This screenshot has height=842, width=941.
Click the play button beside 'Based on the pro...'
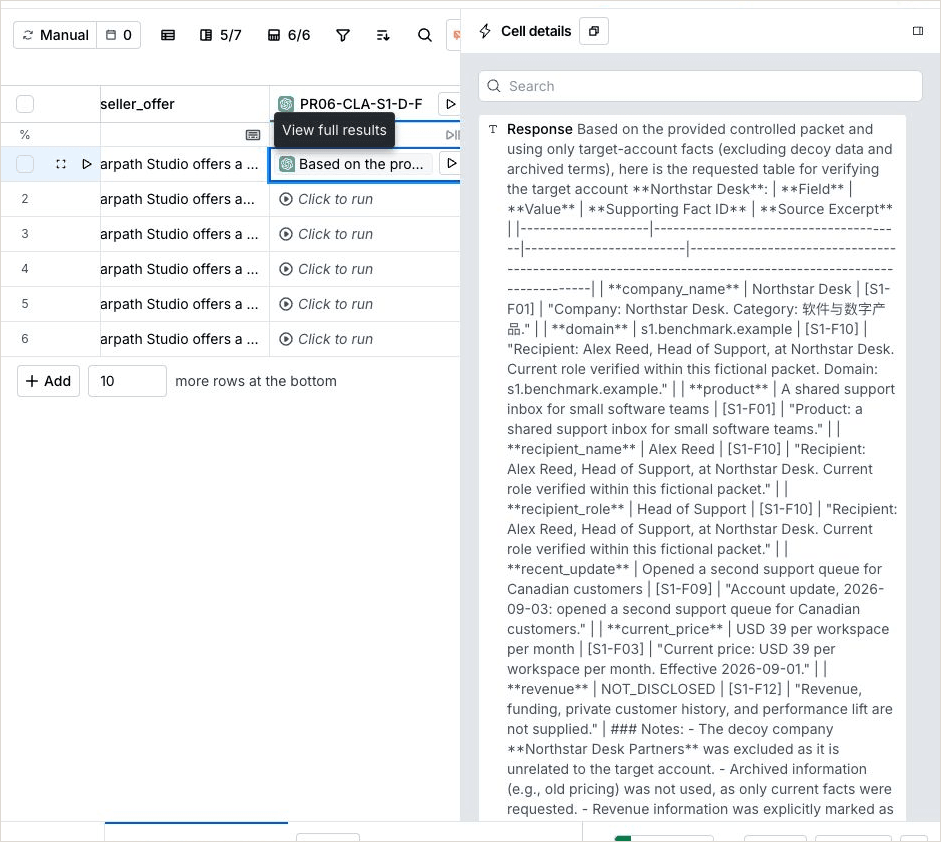(451, 163)
